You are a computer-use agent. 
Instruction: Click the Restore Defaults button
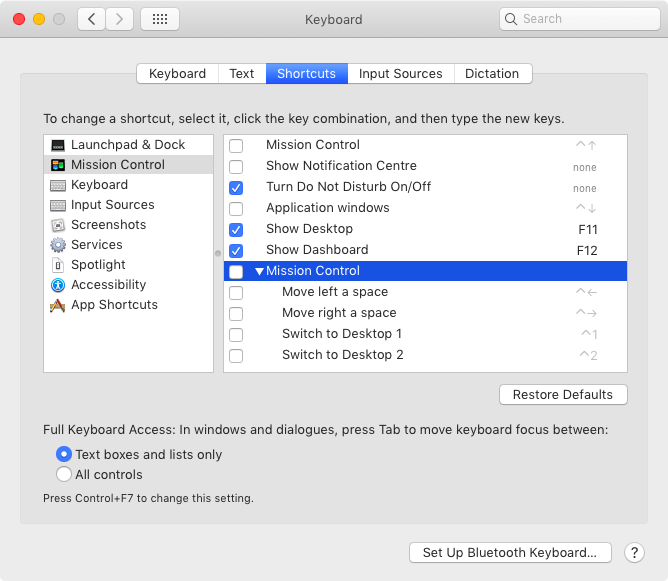(563, 395)
